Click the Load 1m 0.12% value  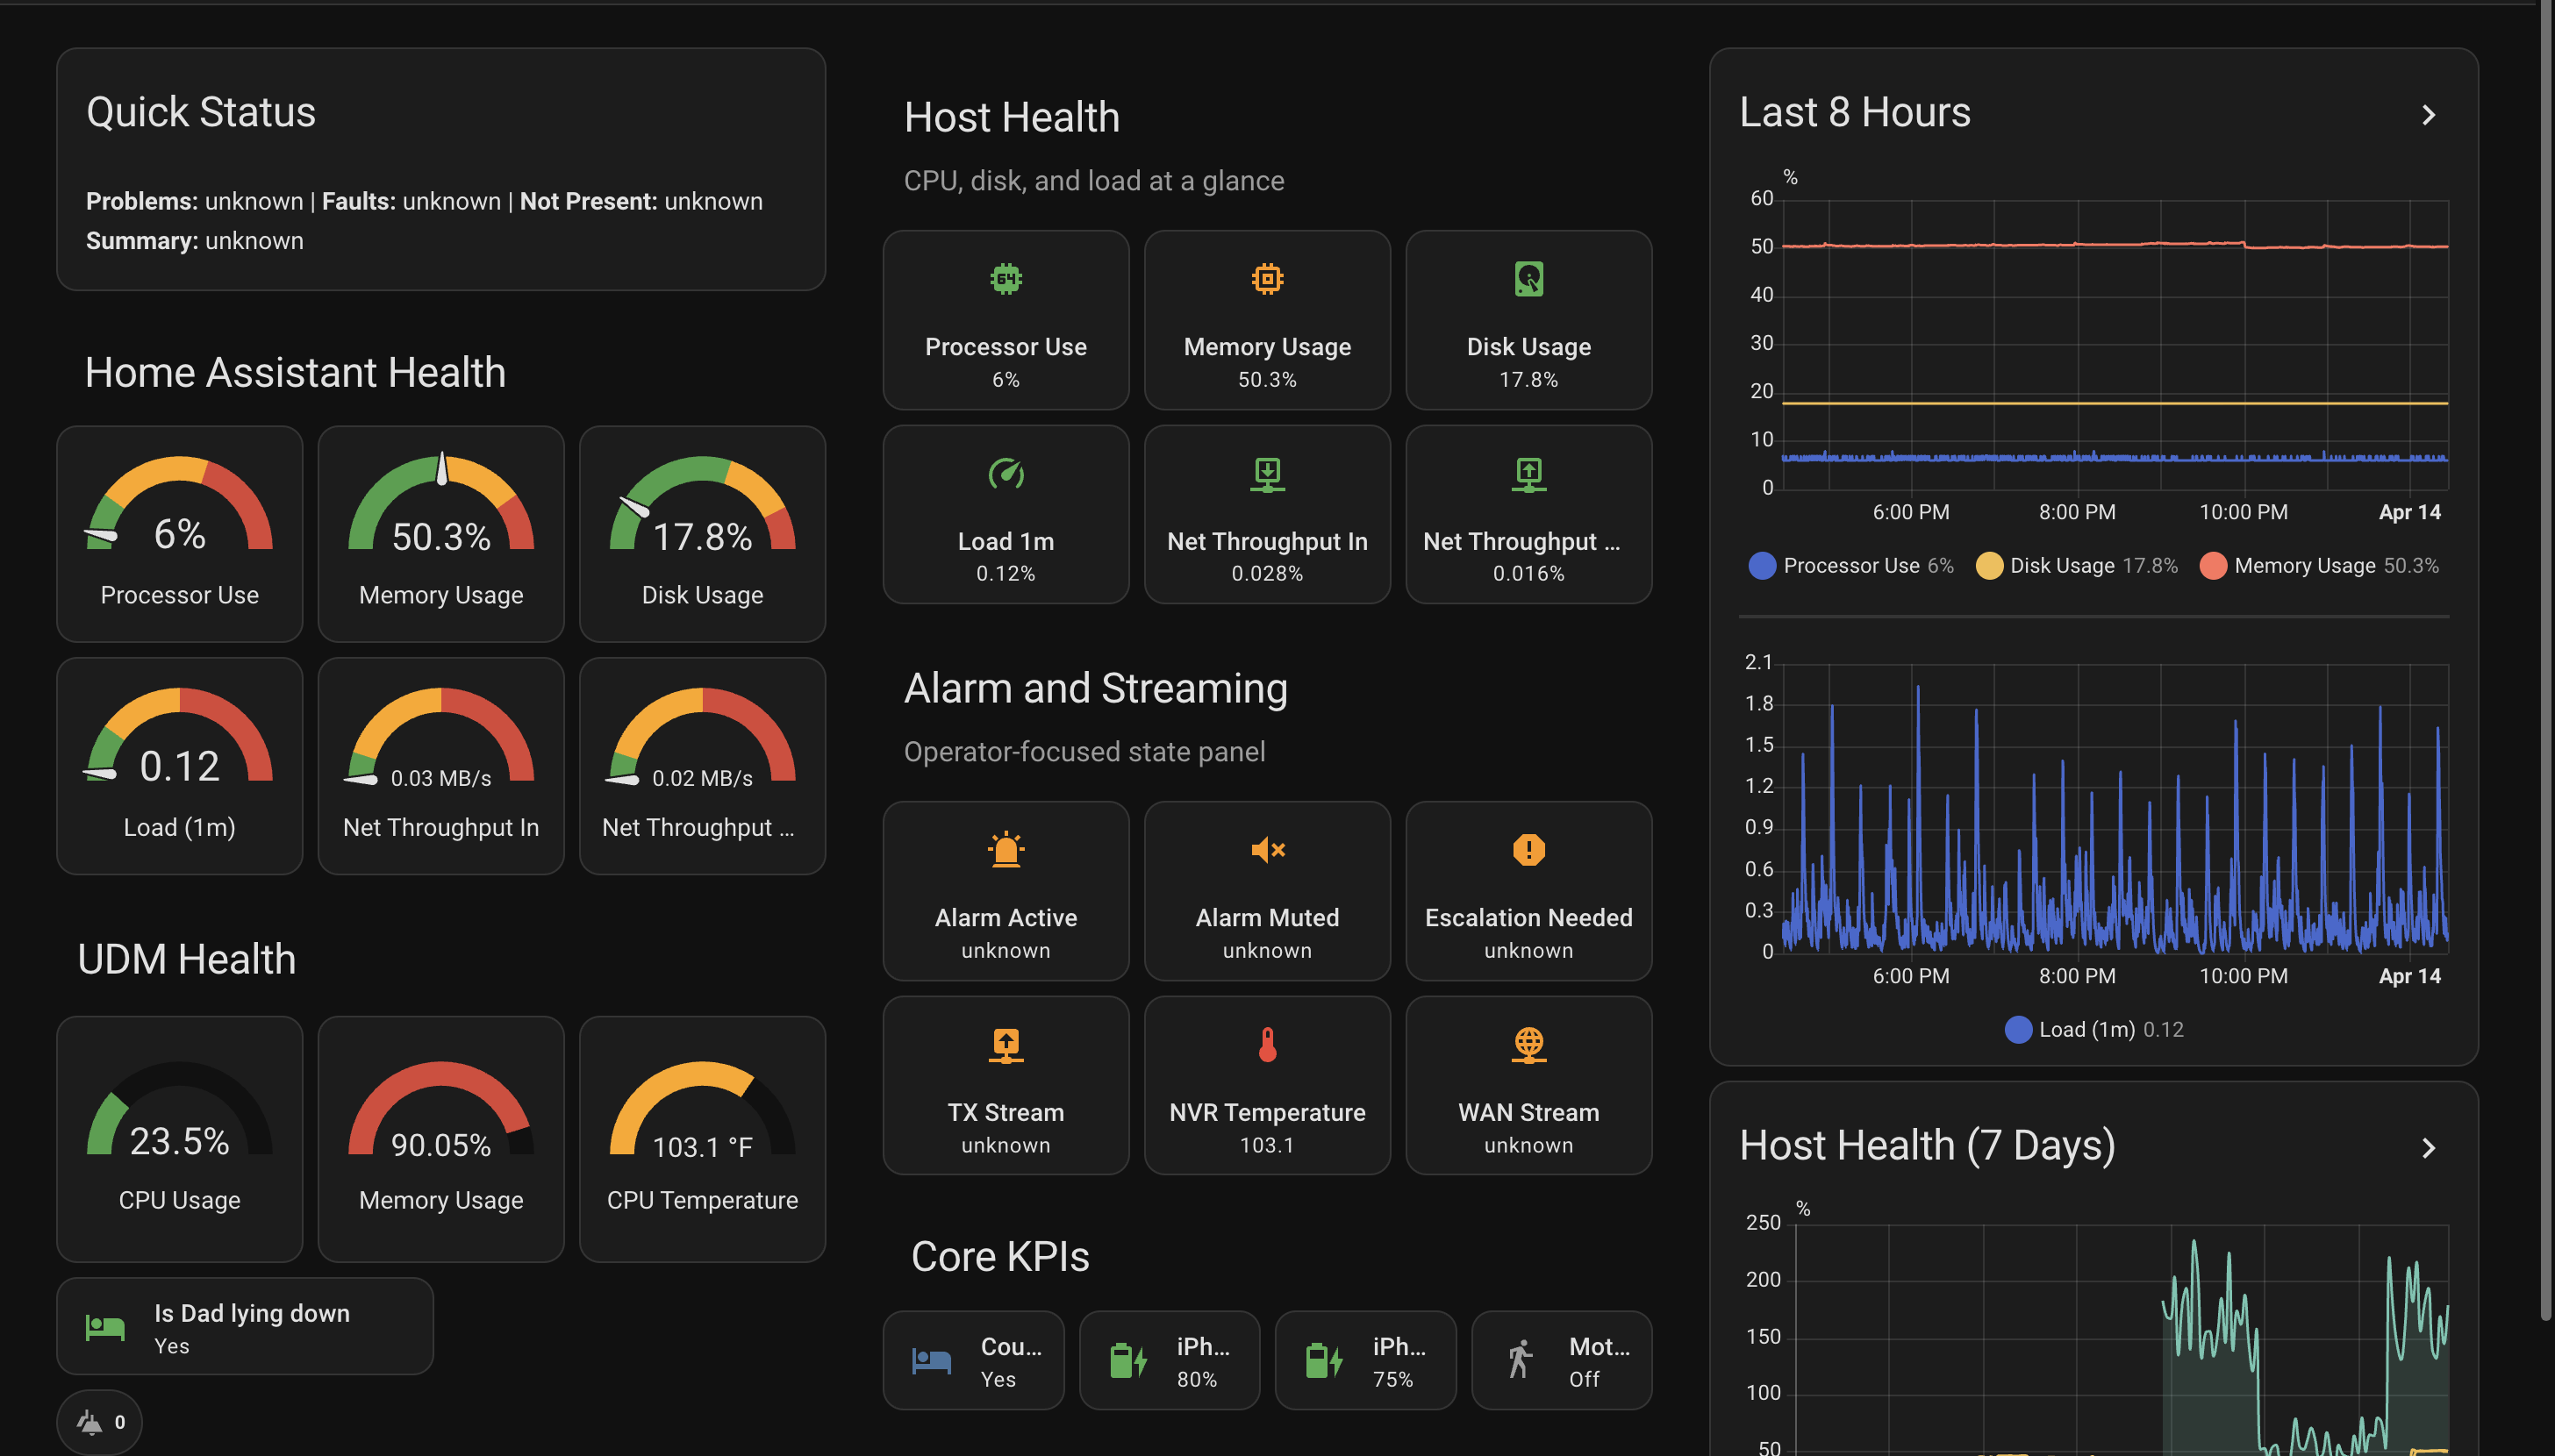pos(1005,573)
